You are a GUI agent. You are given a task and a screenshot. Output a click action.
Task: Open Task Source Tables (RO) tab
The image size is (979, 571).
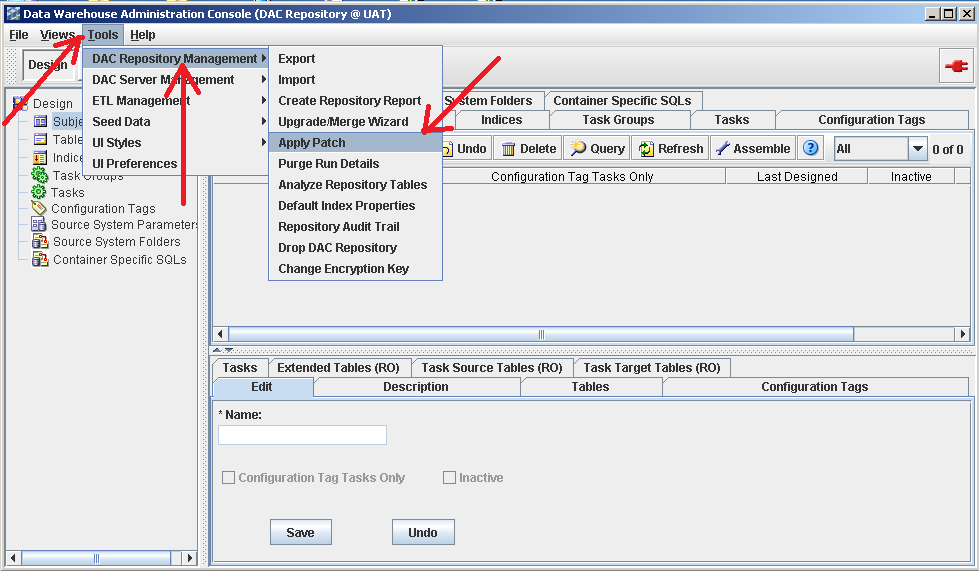(x=492, y=368)
